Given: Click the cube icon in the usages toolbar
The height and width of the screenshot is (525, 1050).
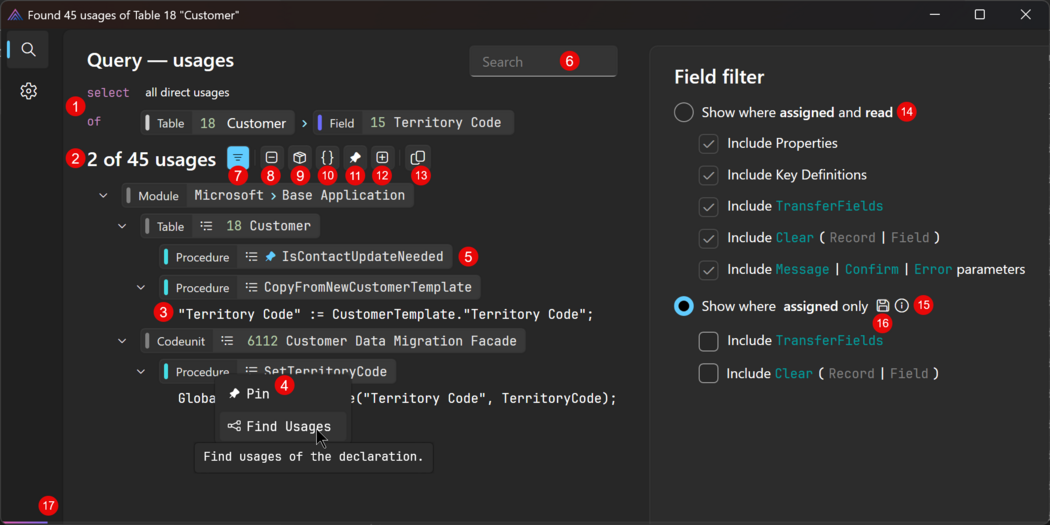Looking at the screenshot, I should click(299, 158).
